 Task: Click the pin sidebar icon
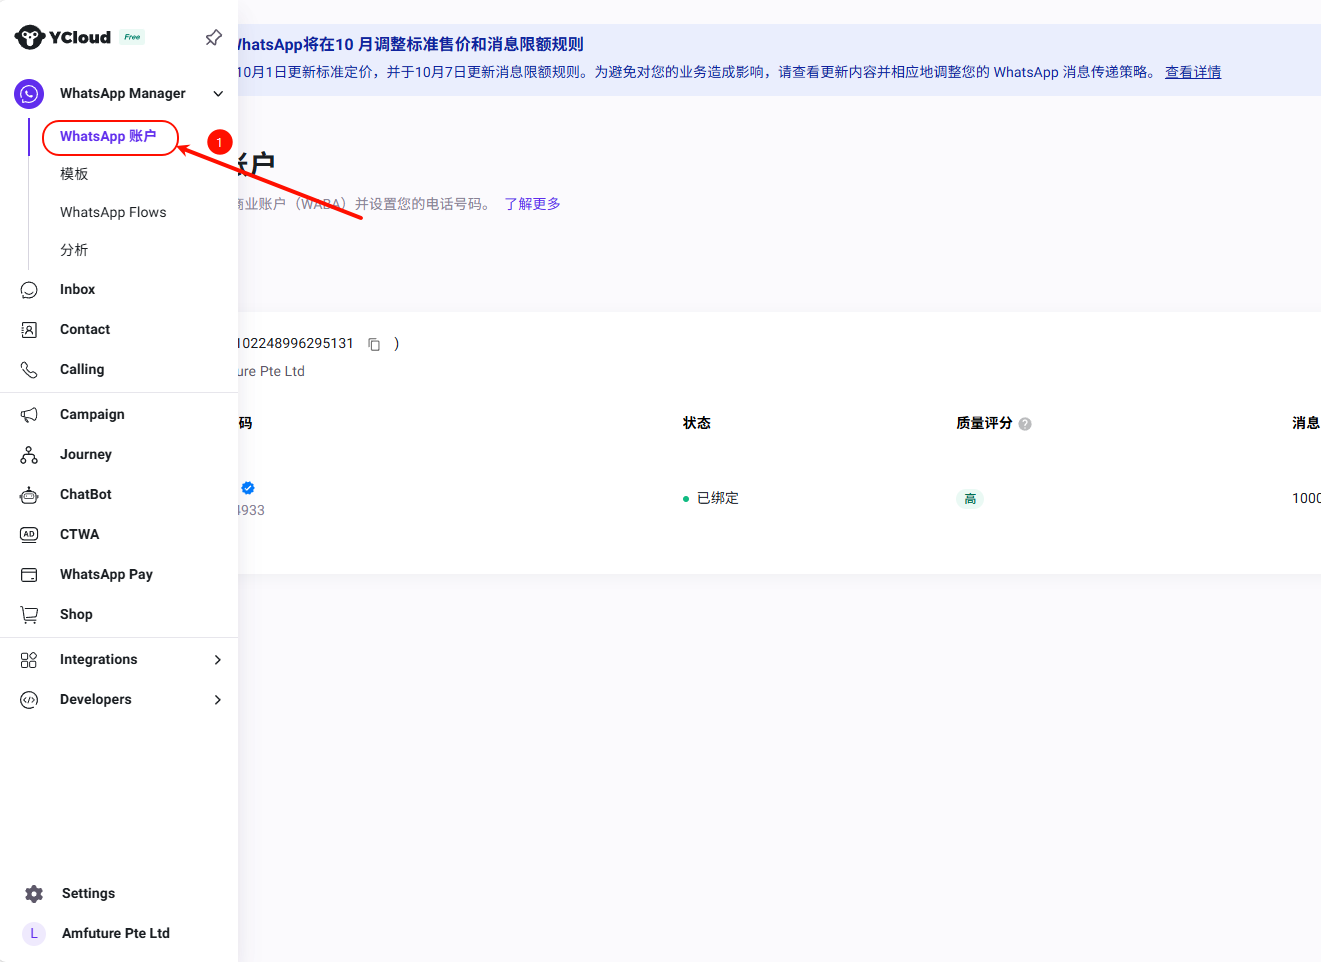click(x=213, y=38)
